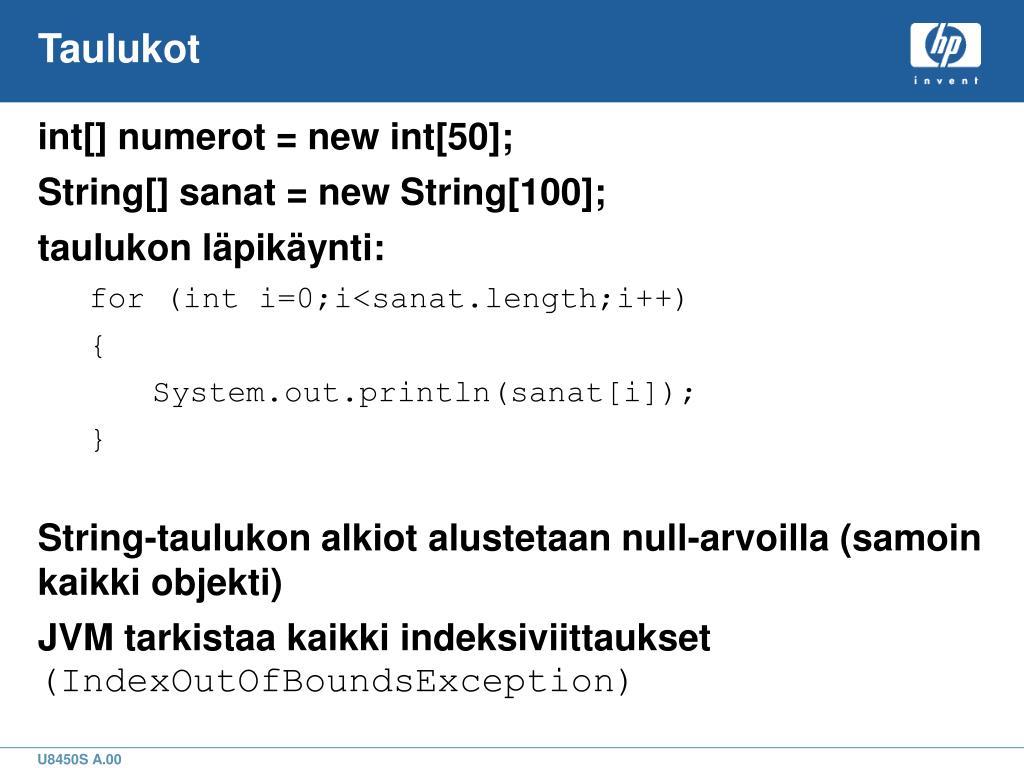Click the System.out.println(sanat[i]) statement

pyautogui.click(x=423, y=393)
